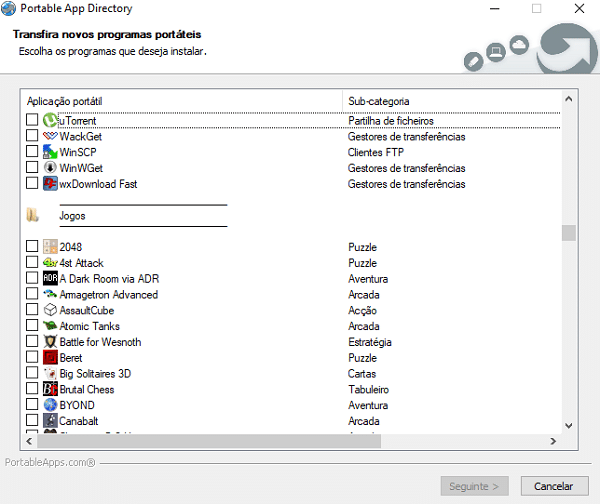This screenshot has height=504, width=600.
Task: Click the wxDownload Fast app icon
Action: click(50, 183)
